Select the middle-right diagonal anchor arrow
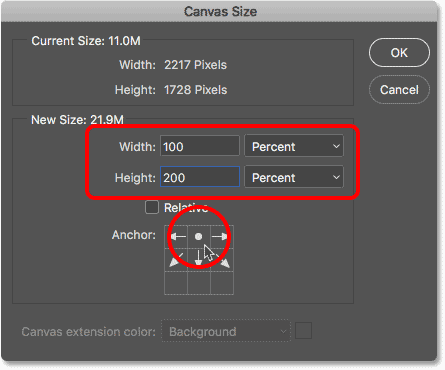445x370 pixels. coord(222,260)
